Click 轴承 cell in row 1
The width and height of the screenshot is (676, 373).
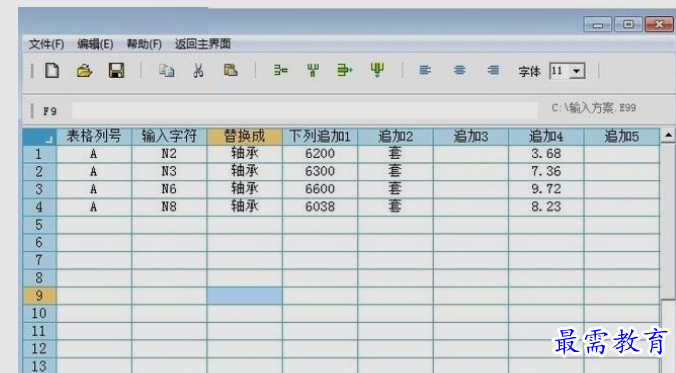244,154
